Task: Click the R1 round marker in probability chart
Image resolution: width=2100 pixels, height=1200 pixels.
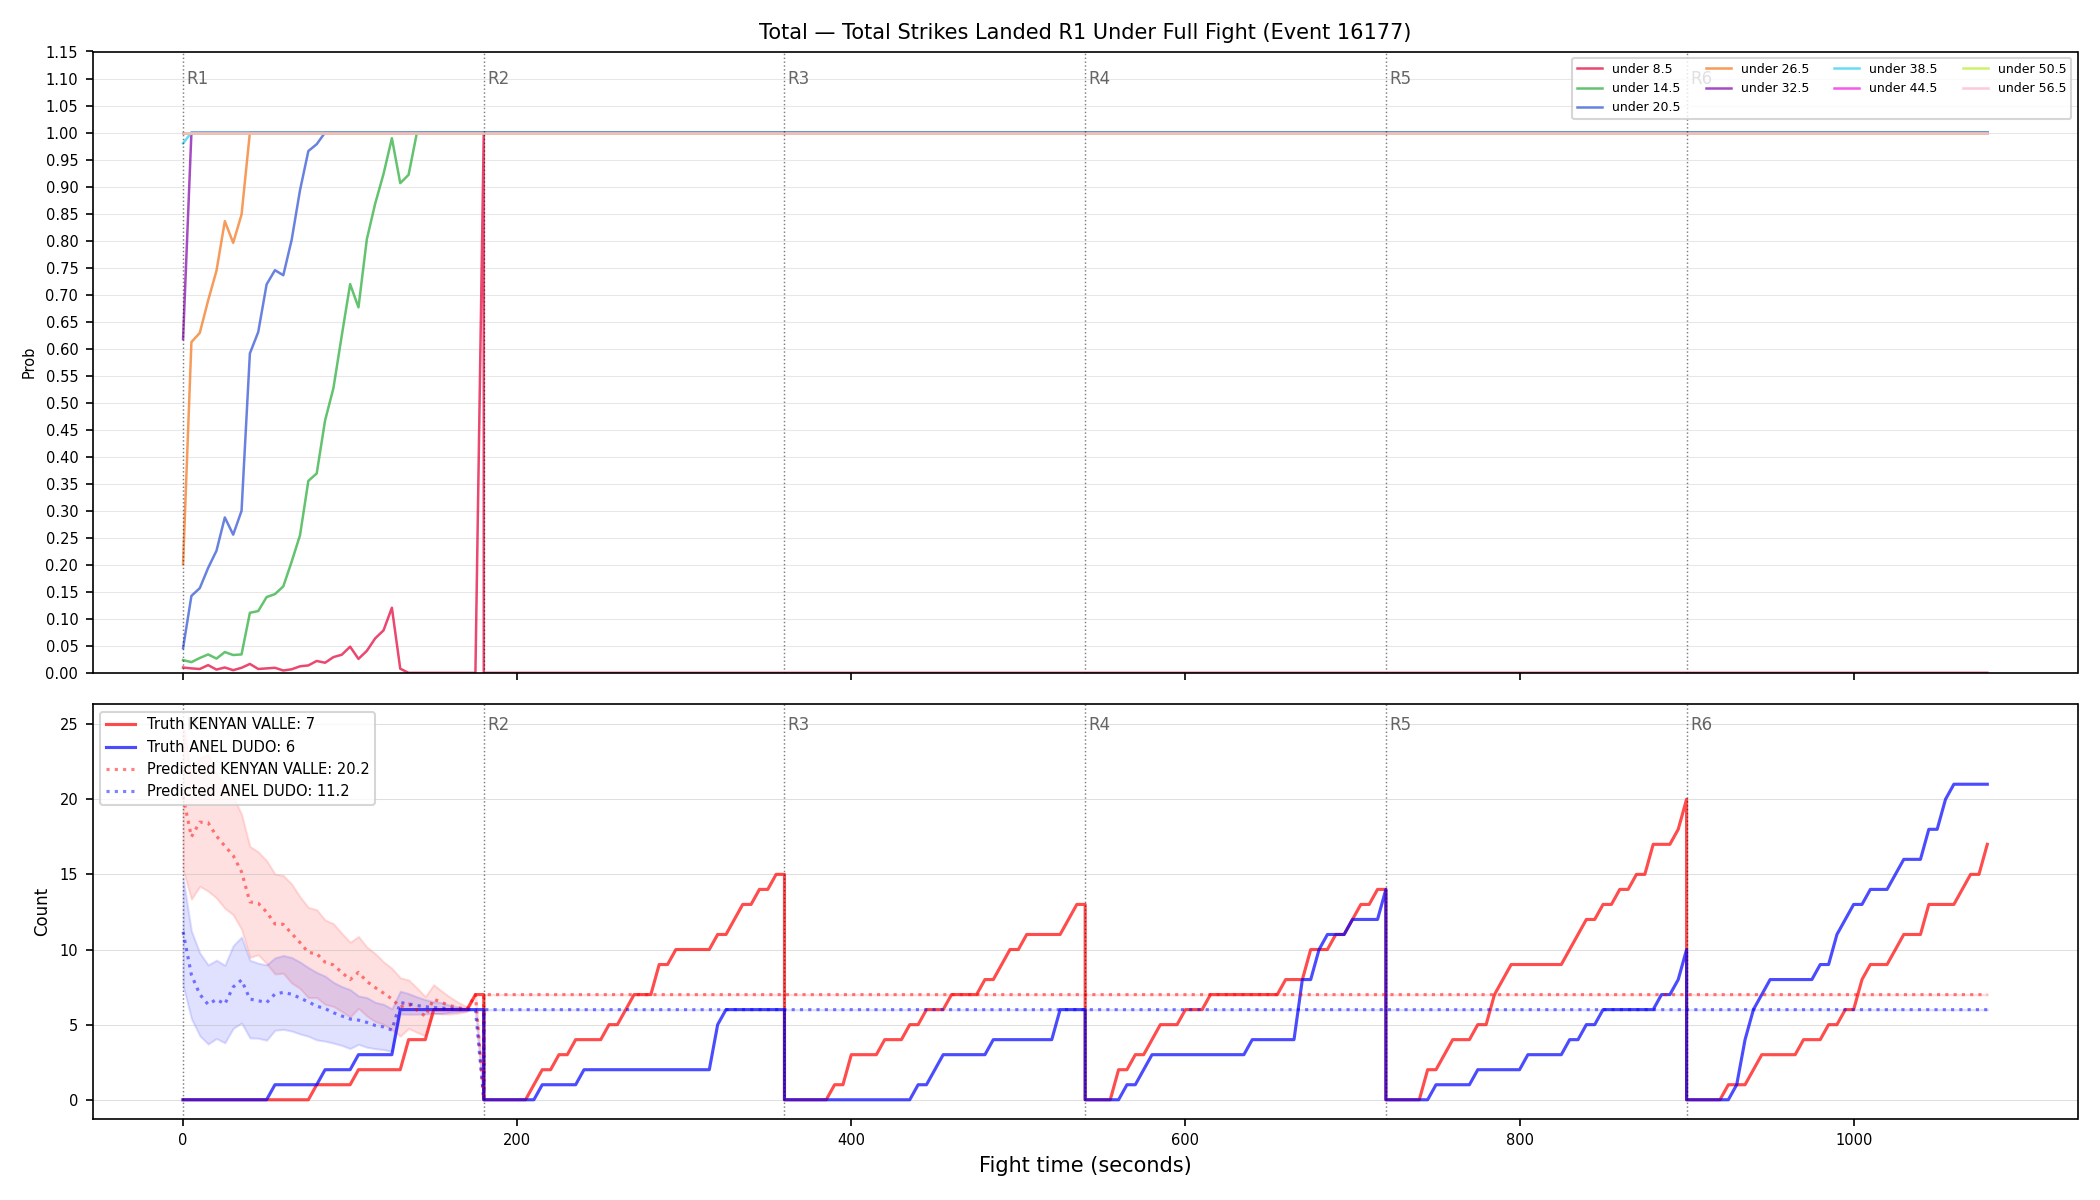Action: (197, 78)
